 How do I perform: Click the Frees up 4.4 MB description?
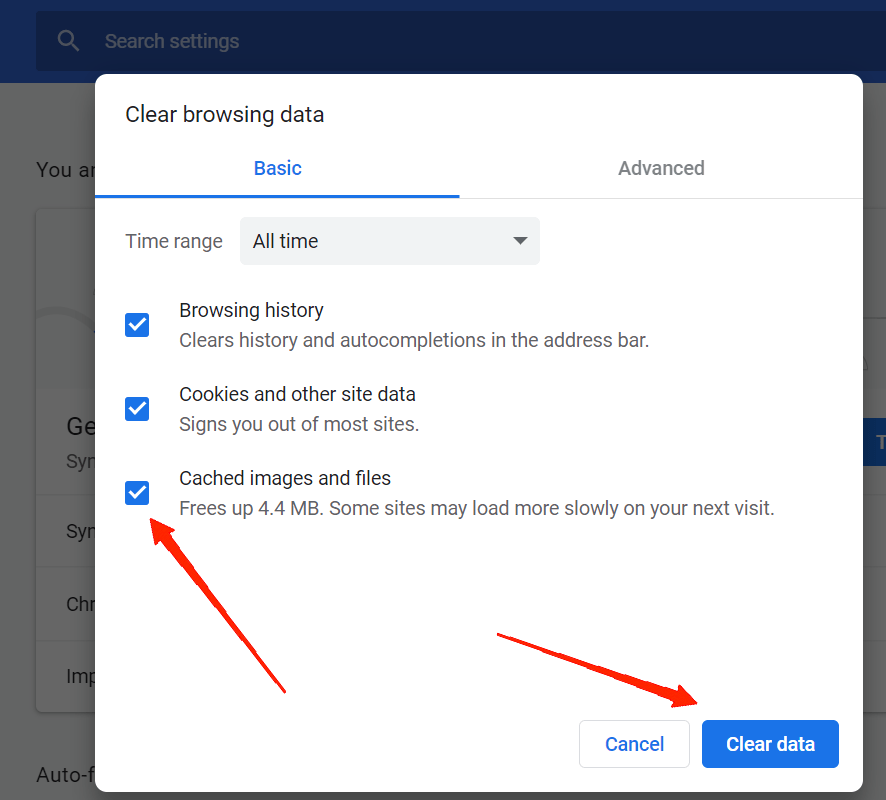pos(476,508)
